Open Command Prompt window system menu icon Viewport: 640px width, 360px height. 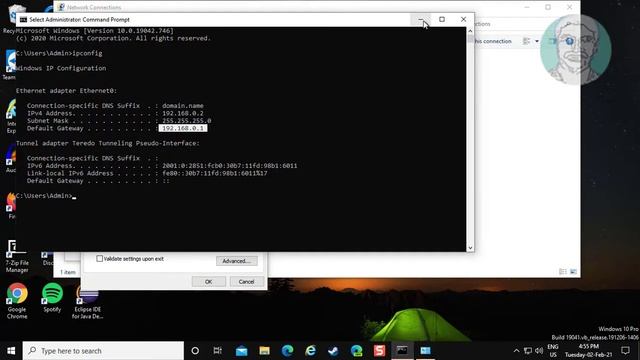pyautogui.click(x=23, y=20)
